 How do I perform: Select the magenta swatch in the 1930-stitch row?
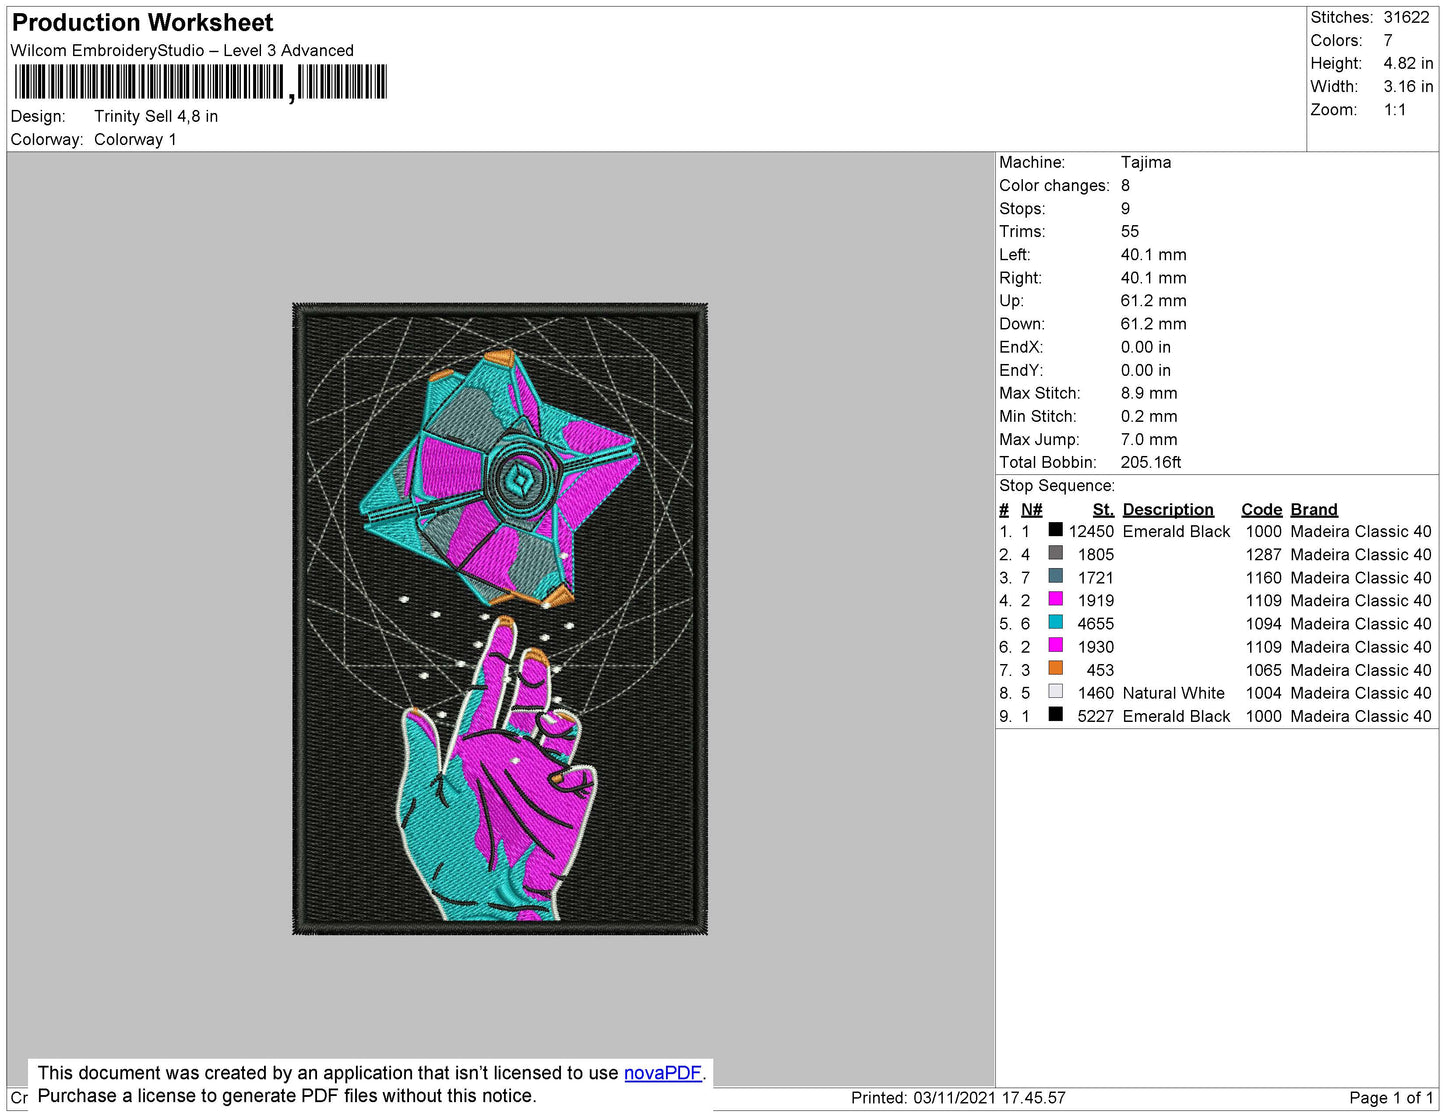click(1055, 645)
